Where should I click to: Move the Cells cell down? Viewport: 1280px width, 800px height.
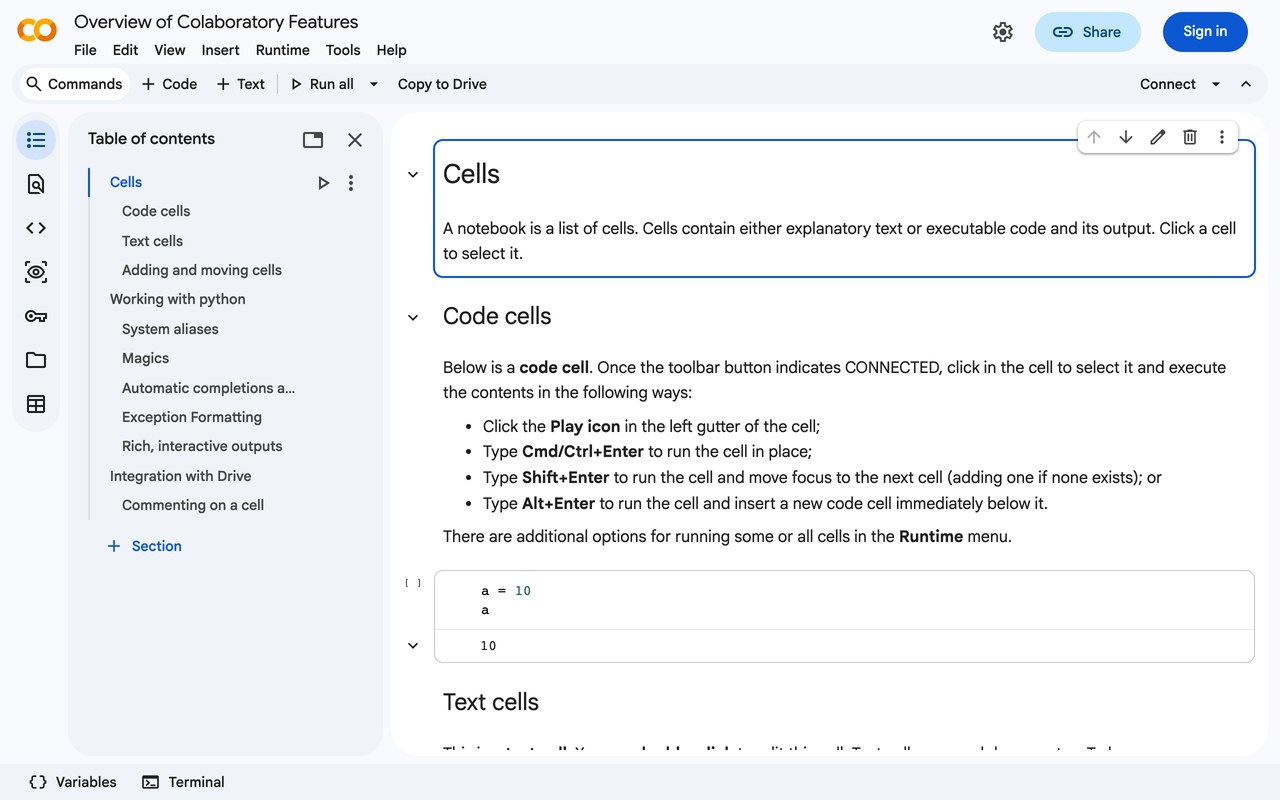pos(1126,138)
